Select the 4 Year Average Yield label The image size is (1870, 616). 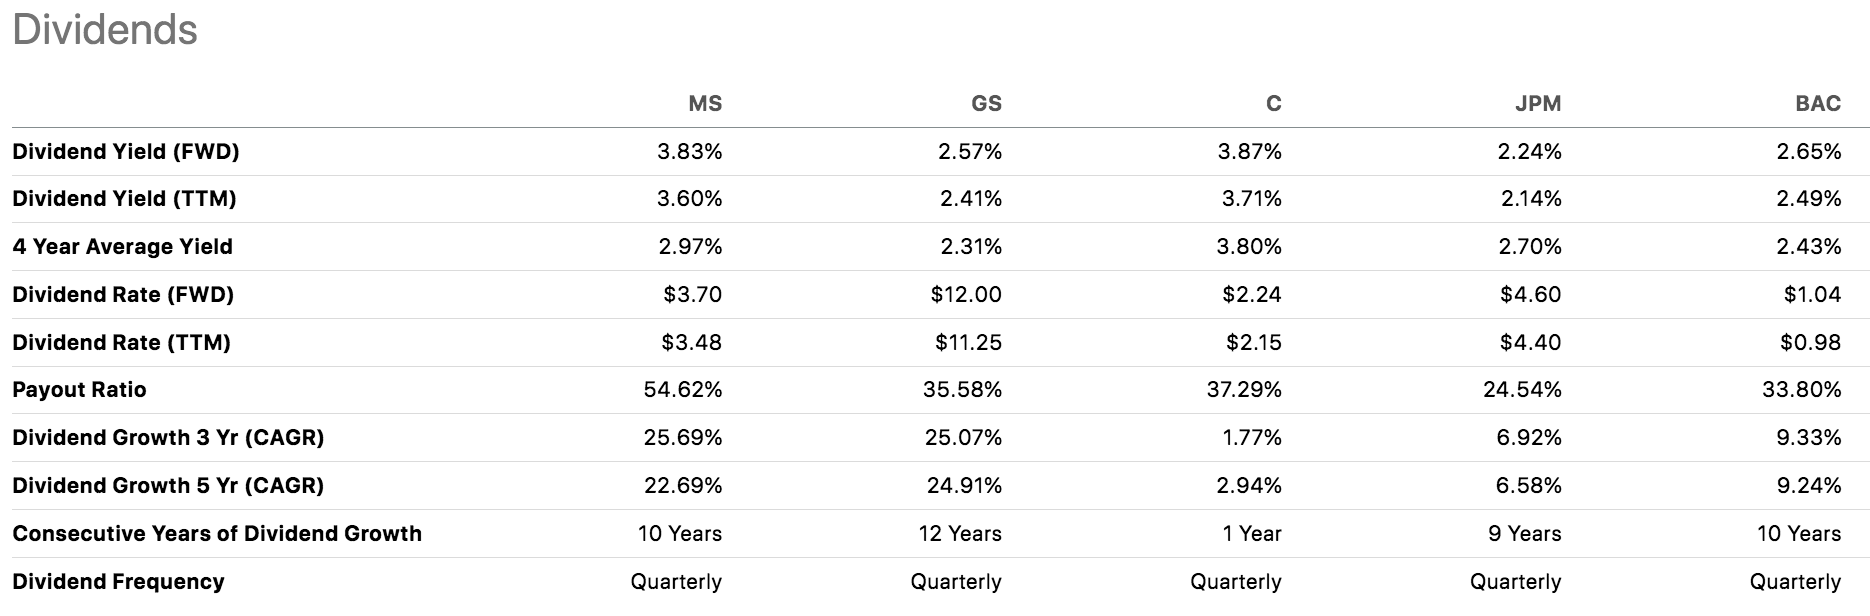coord(122,247)
